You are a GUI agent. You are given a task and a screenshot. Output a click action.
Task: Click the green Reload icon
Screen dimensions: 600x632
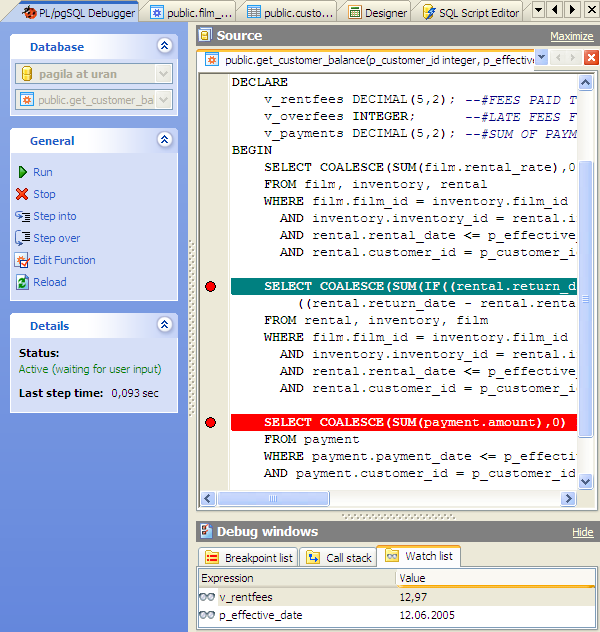coord(23,282)
